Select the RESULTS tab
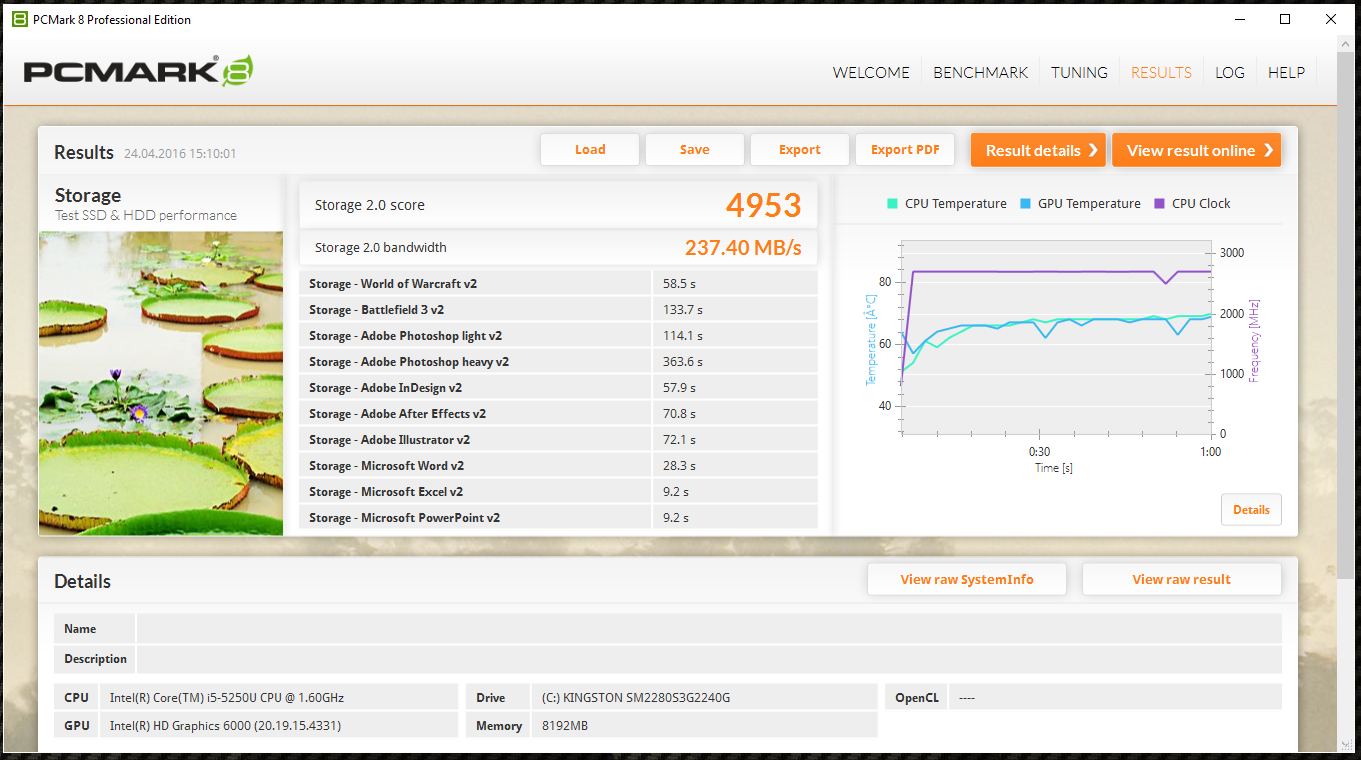Screen dimensions: 1361x760 (1161, 72)
